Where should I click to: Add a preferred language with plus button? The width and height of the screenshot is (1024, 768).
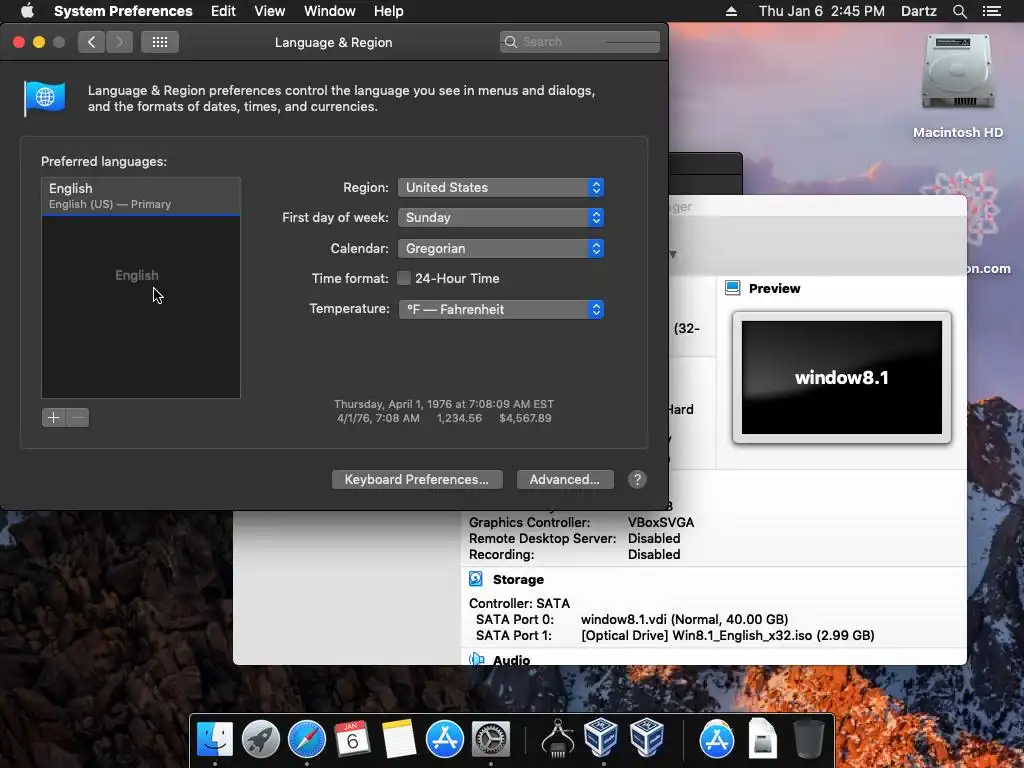pos(54,417)
